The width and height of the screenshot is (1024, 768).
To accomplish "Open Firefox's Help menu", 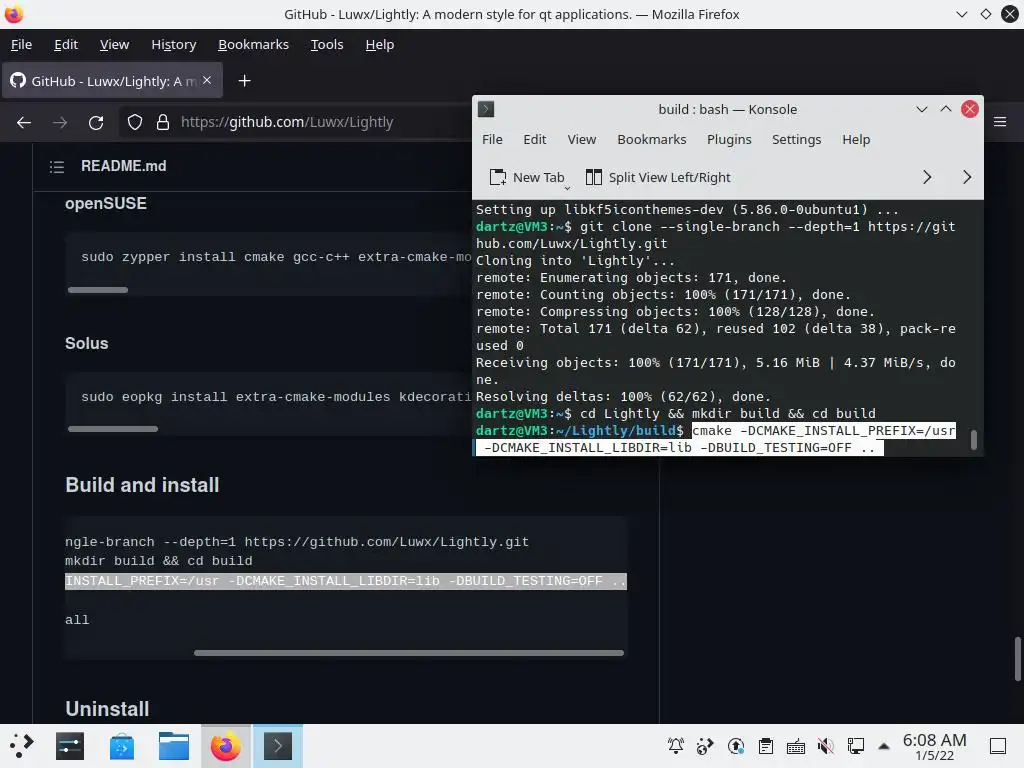I will (379, 44).
